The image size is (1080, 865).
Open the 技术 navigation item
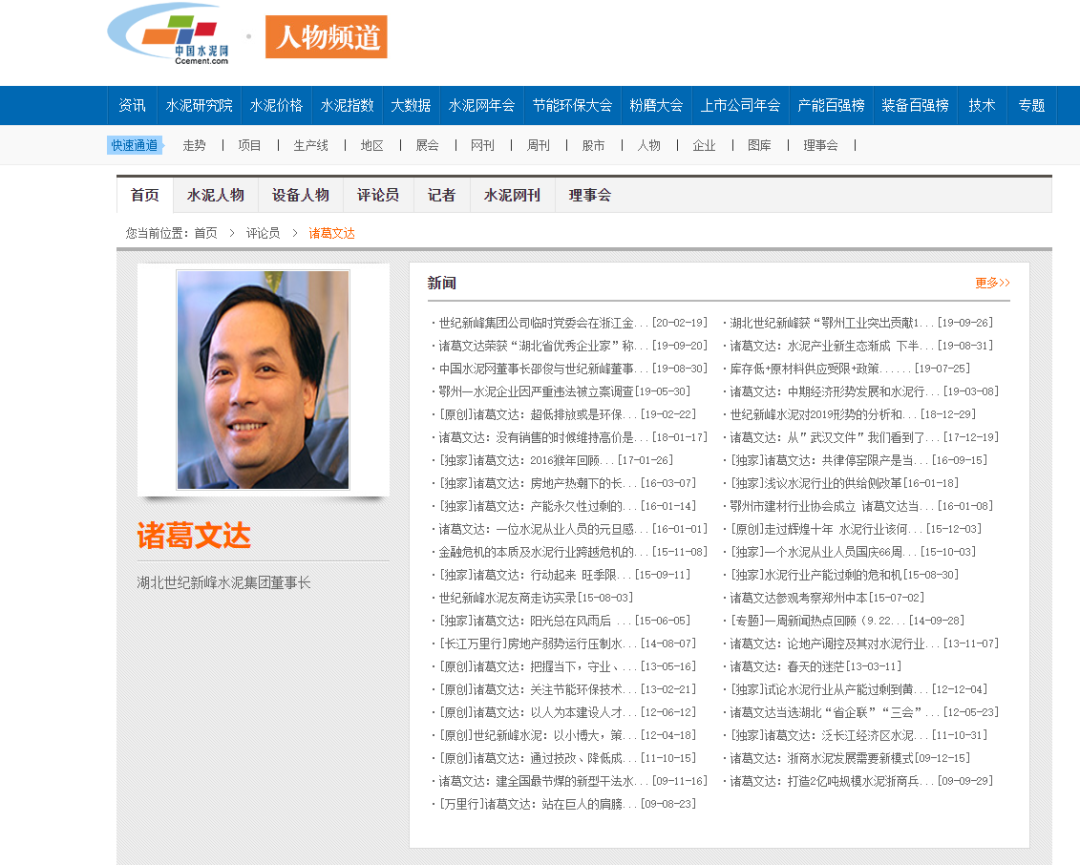[x=982, y=105]
